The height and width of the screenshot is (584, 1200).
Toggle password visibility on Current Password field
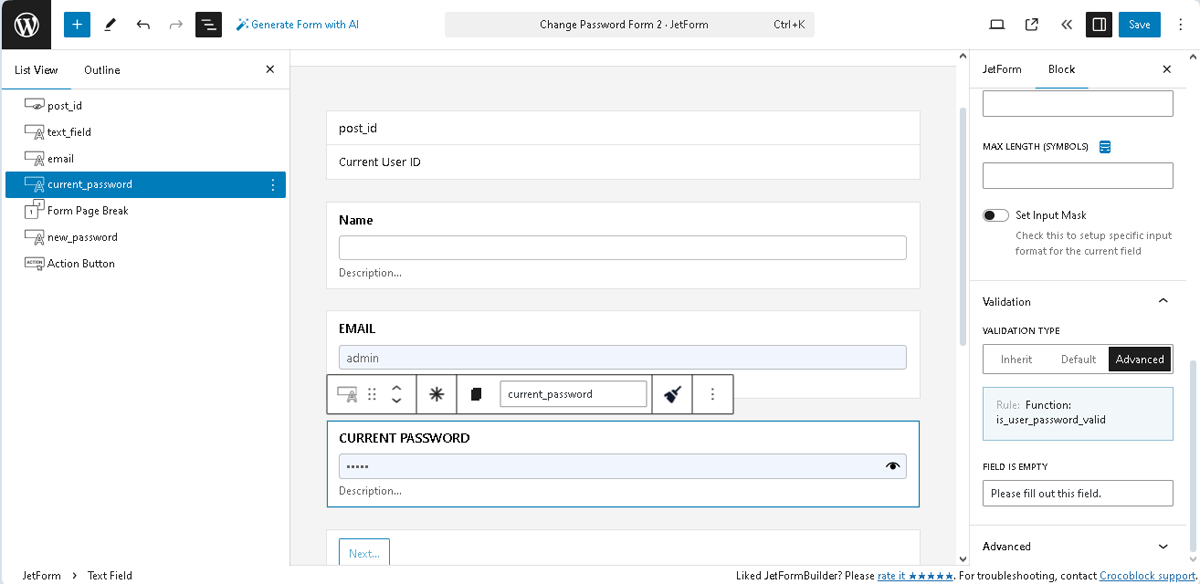pos(893,465)
